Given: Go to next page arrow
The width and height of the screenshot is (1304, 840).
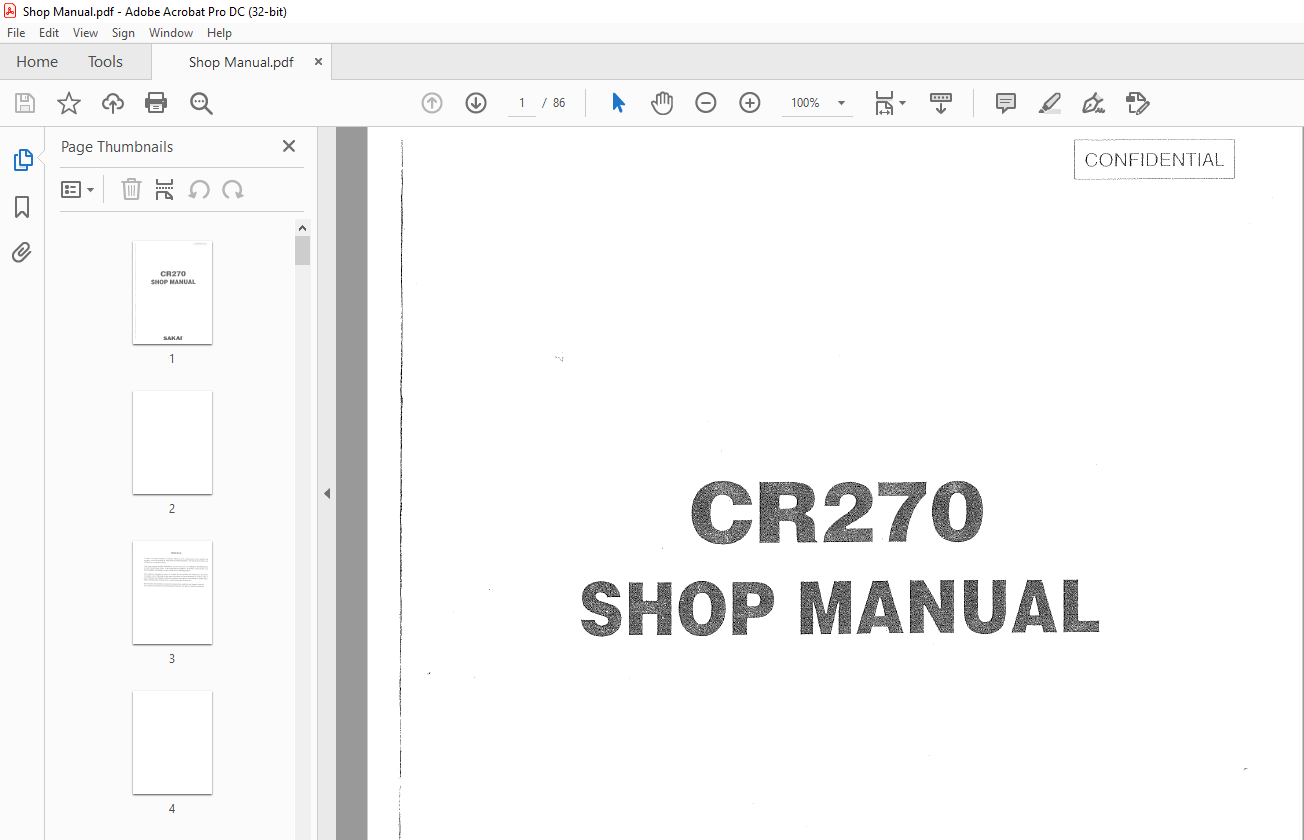Looking at the screenshot, I should pyautogui.click(x=476, y=103).
